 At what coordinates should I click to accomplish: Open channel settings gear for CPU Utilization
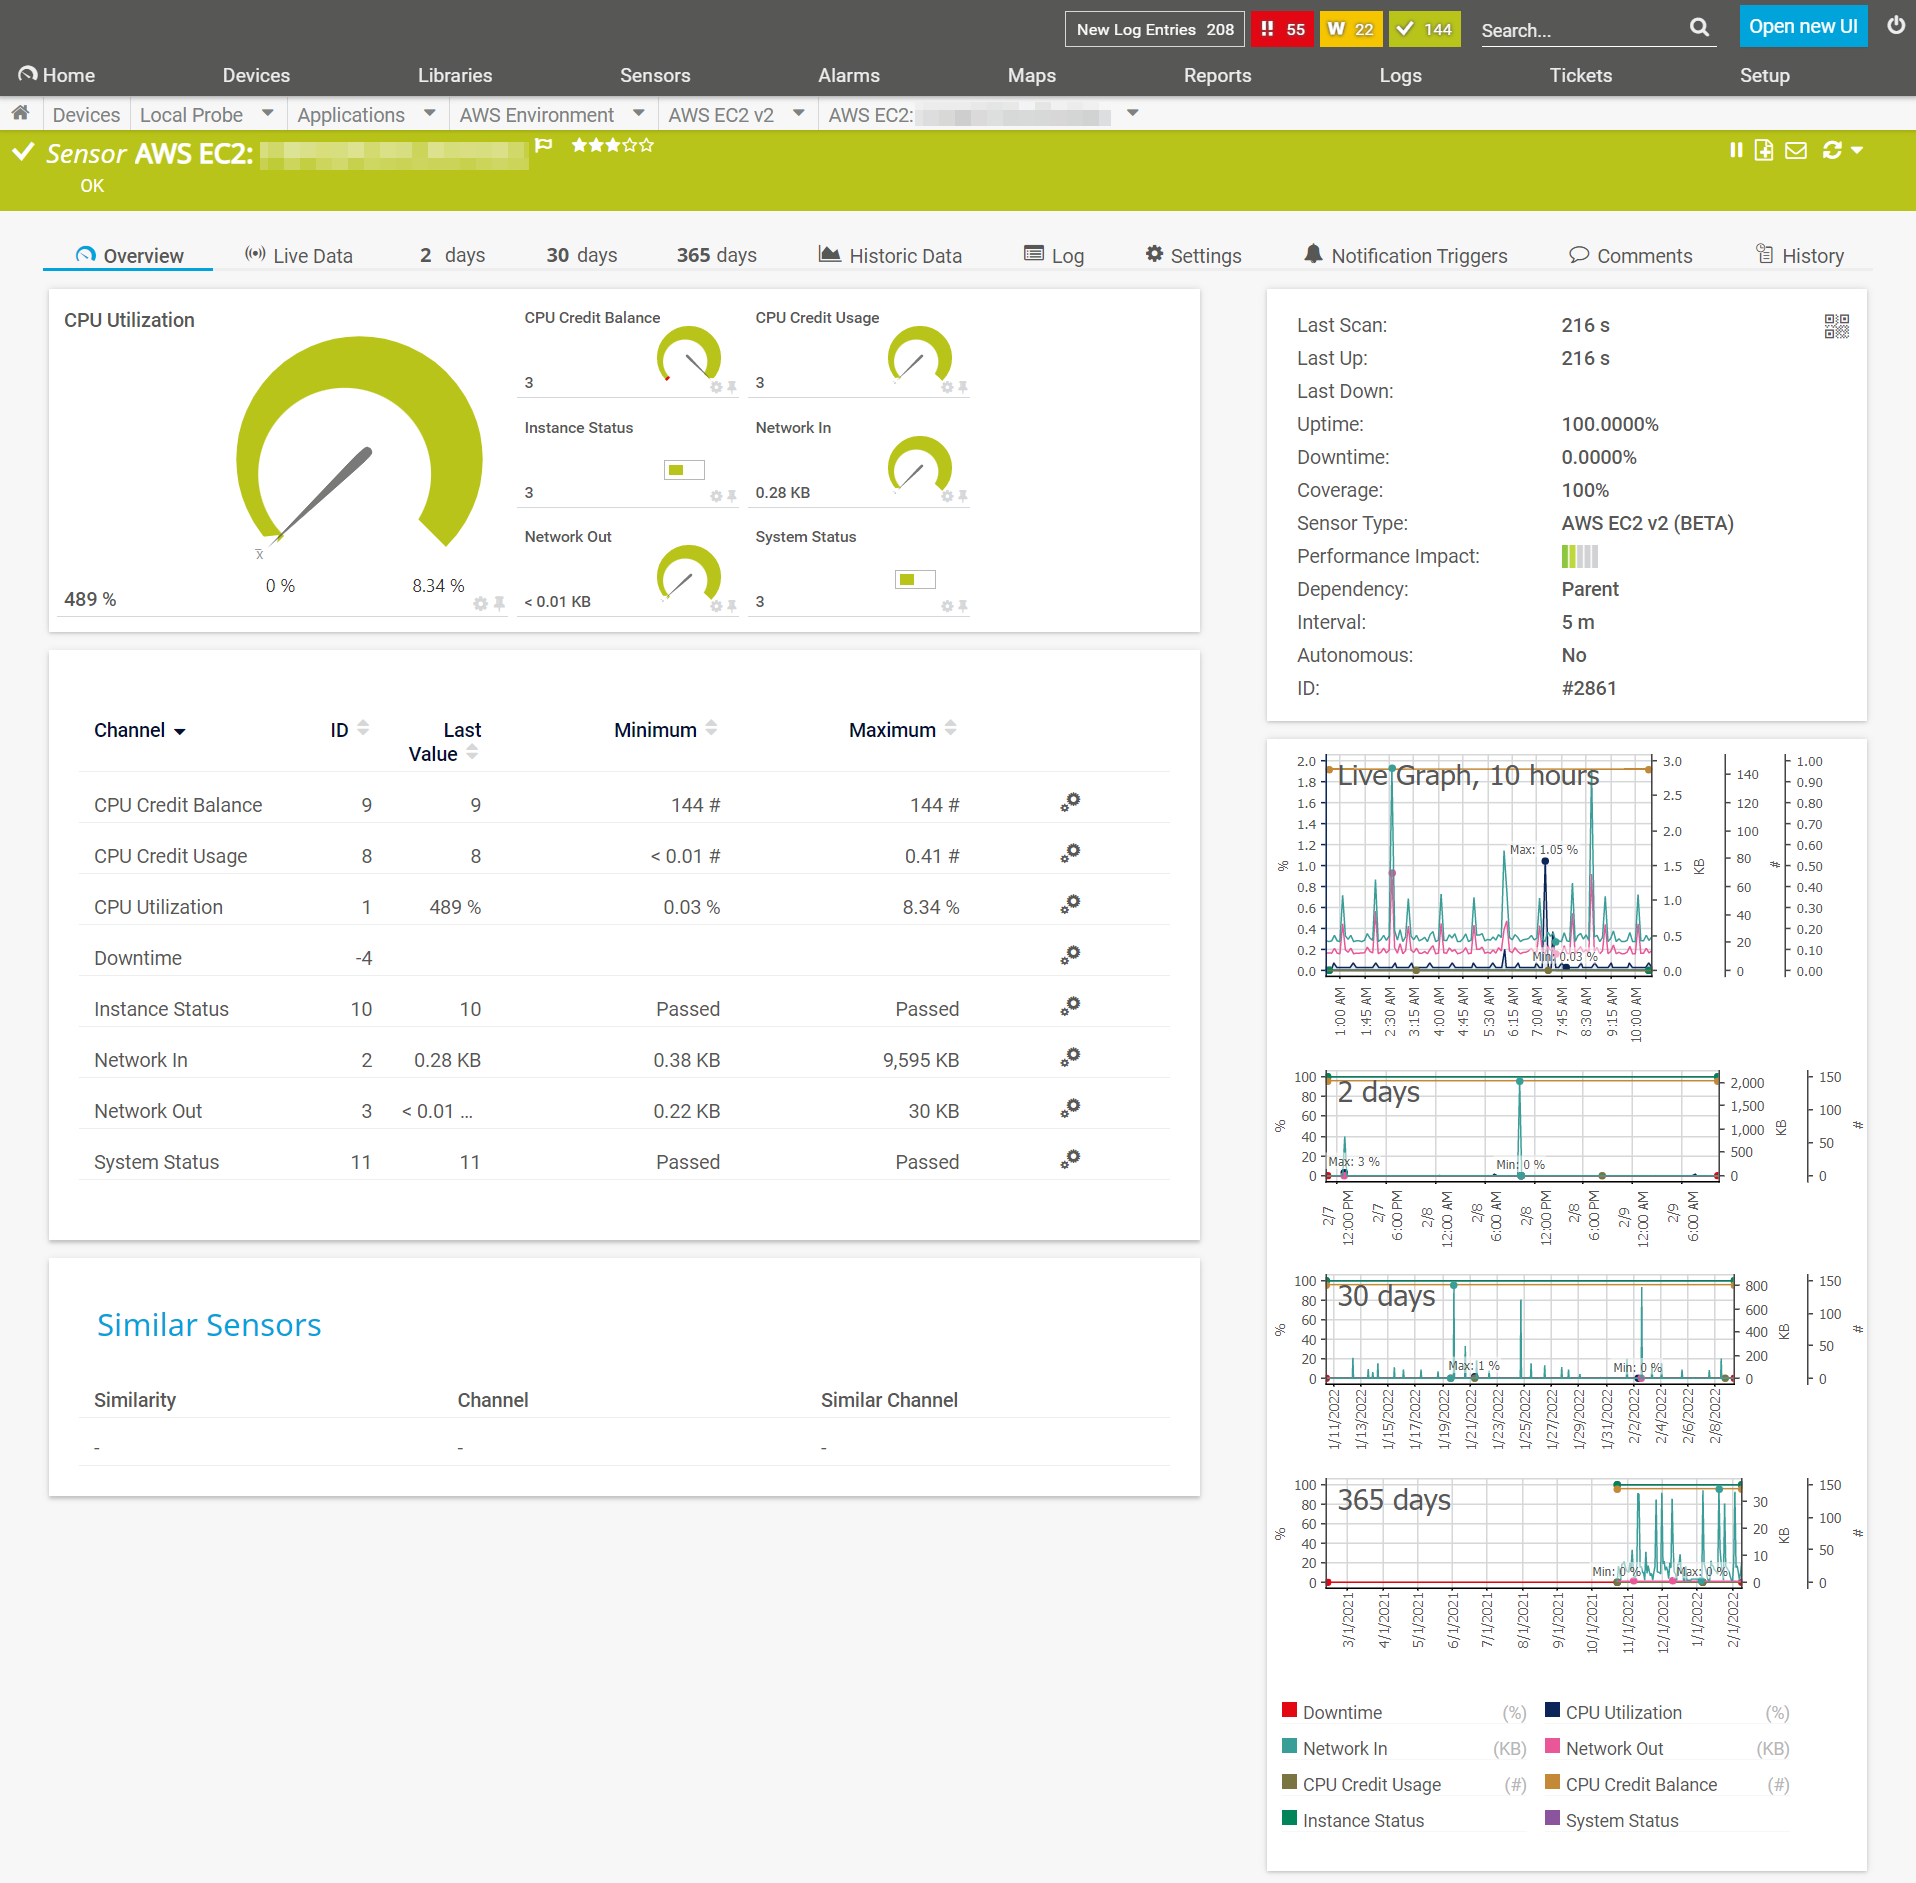pos(1070,904)
